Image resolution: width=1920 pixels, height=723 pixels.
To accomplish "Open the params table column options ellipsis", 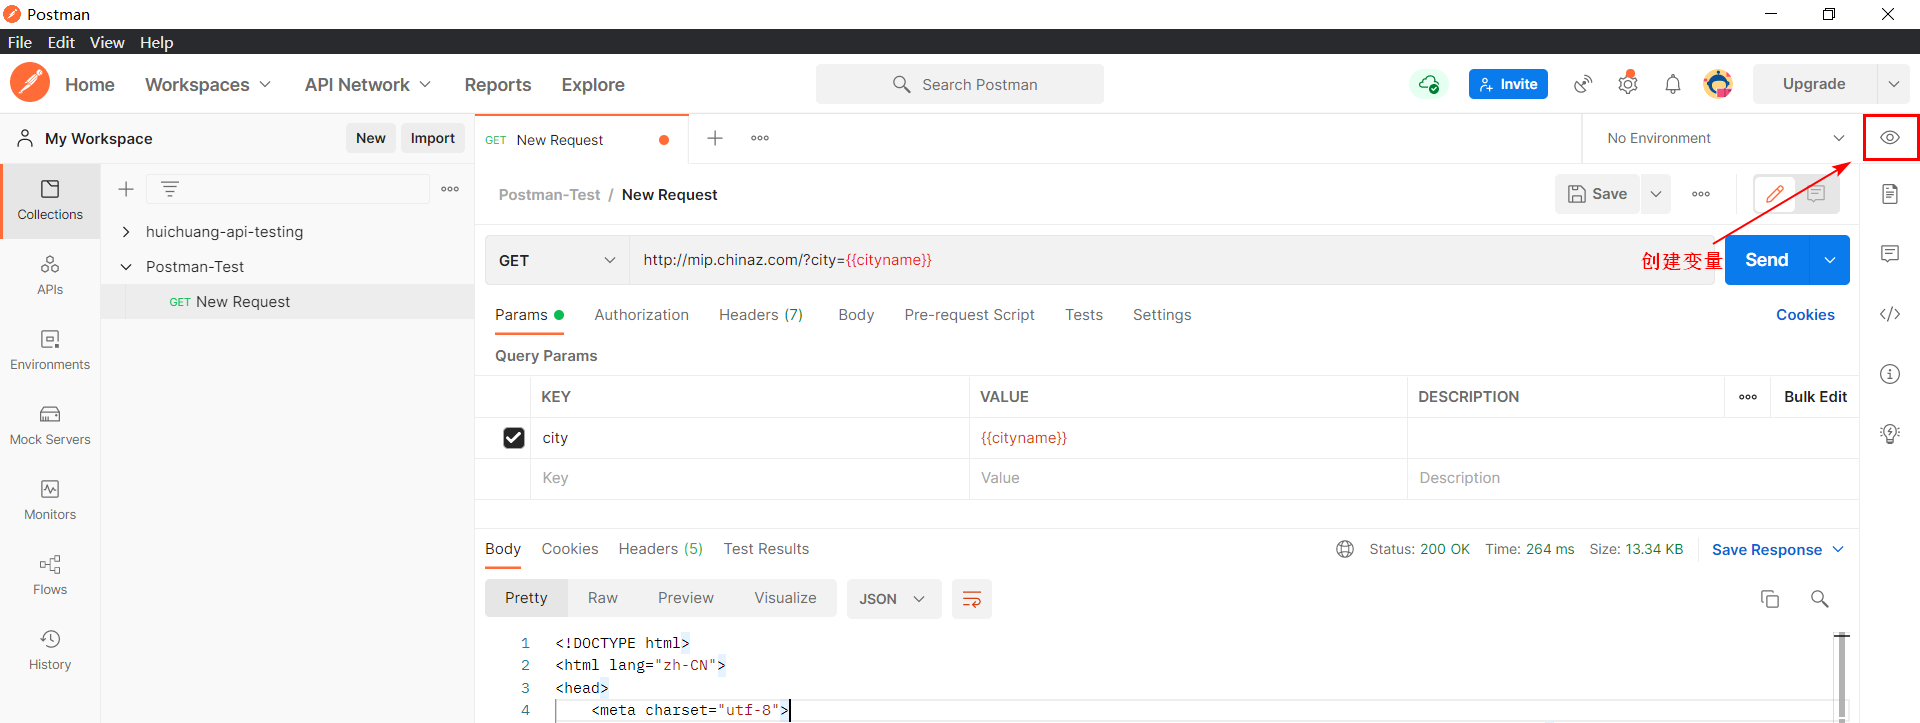I will 1748,397.
